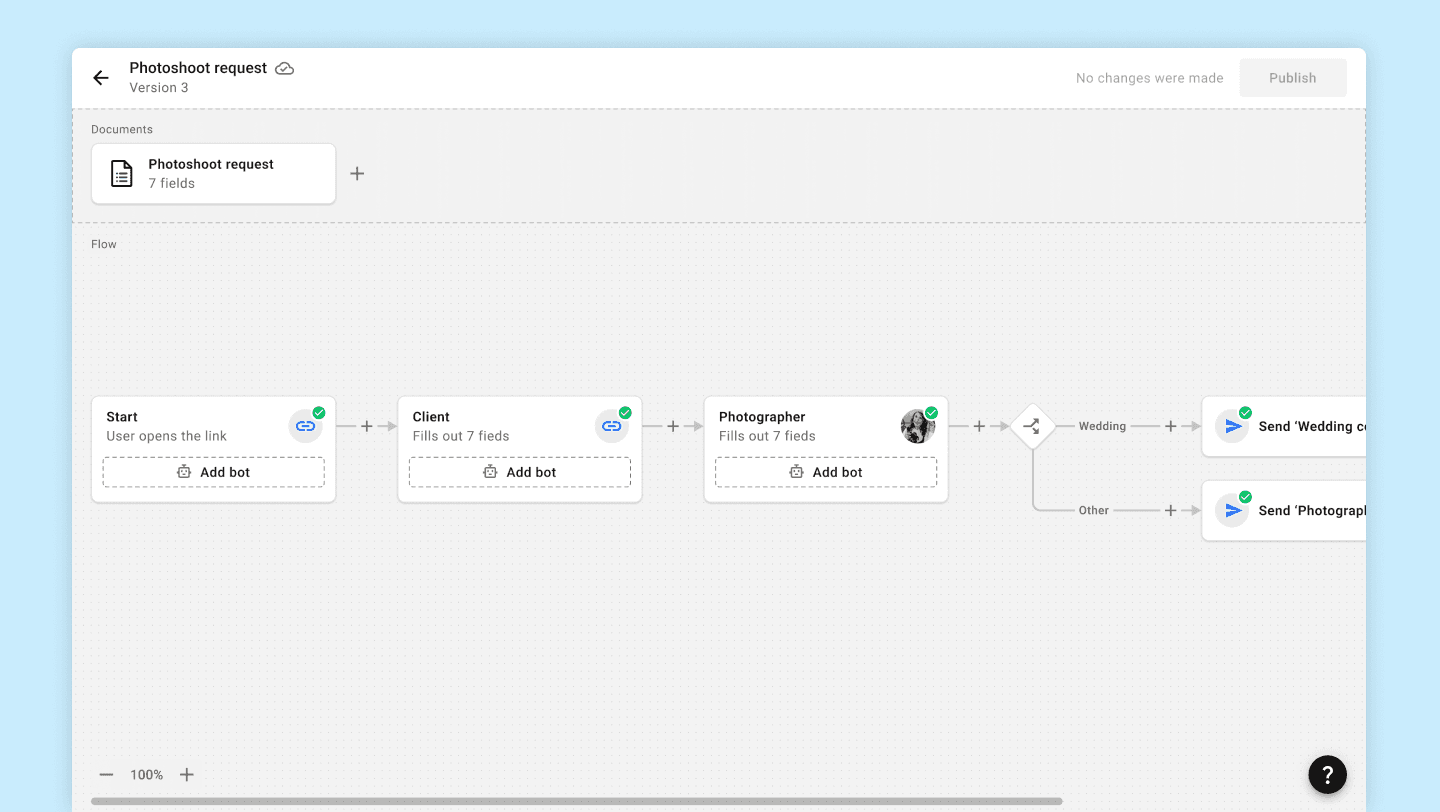Viewport: 1440px width, 812px height.
Task: Insert step after the Photographer step
Action: pyautogui.click(x=979, y=426)
